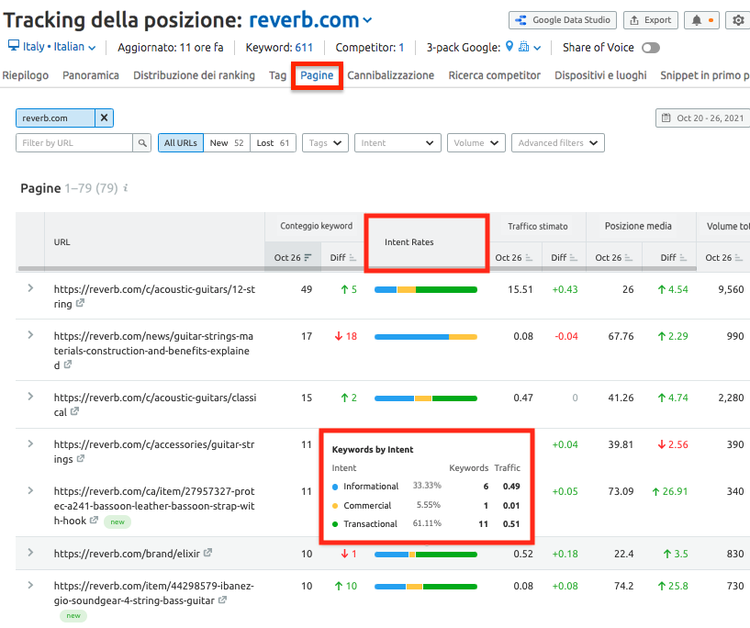Open the Ricerca competitor tab
750x628 pixels.
point(494,76)
